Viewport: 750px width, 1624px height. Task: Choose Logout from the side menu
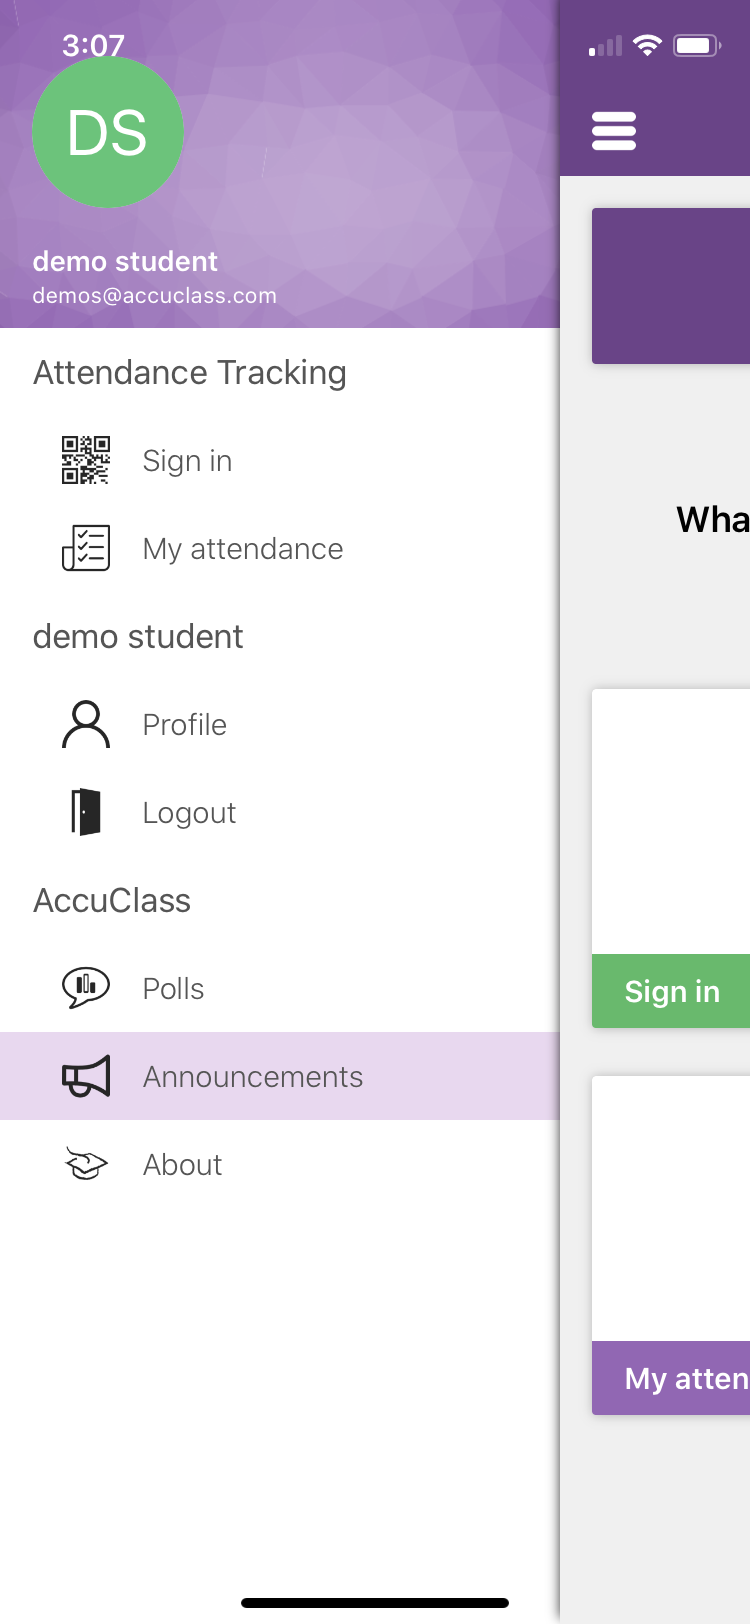(x=190, y=813)
